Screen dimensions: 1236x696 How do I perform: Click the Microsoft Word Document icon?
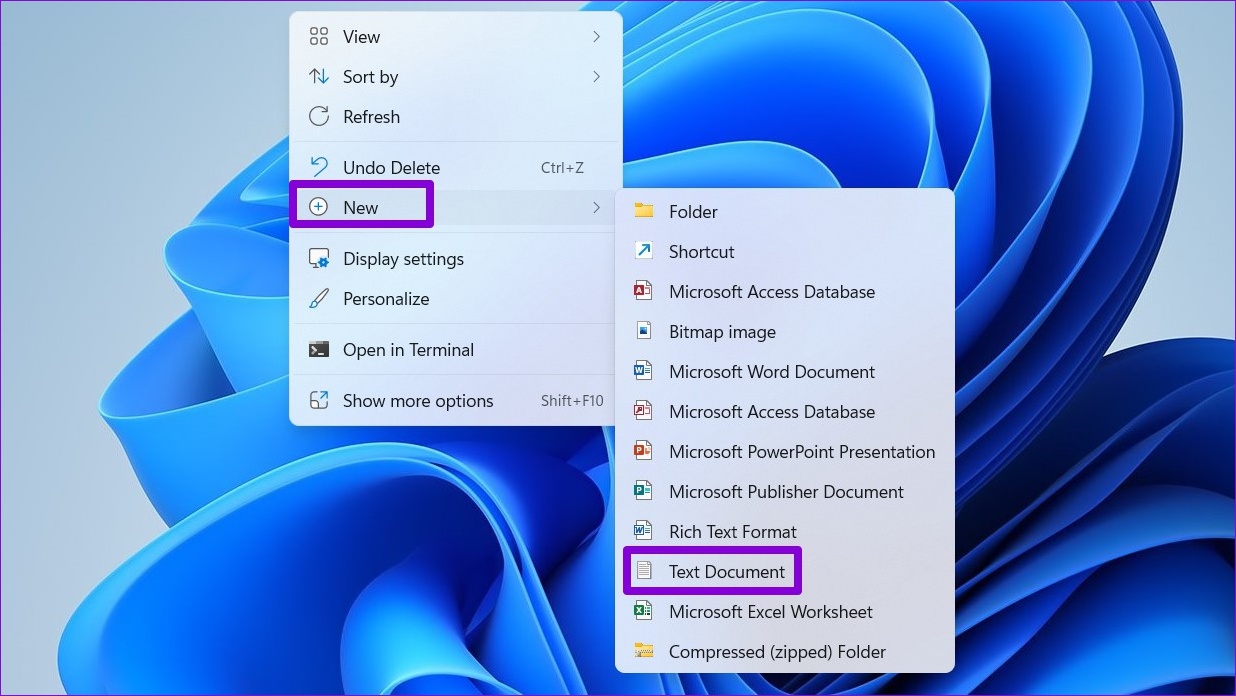pyautogui.click(x=644, y=371)
